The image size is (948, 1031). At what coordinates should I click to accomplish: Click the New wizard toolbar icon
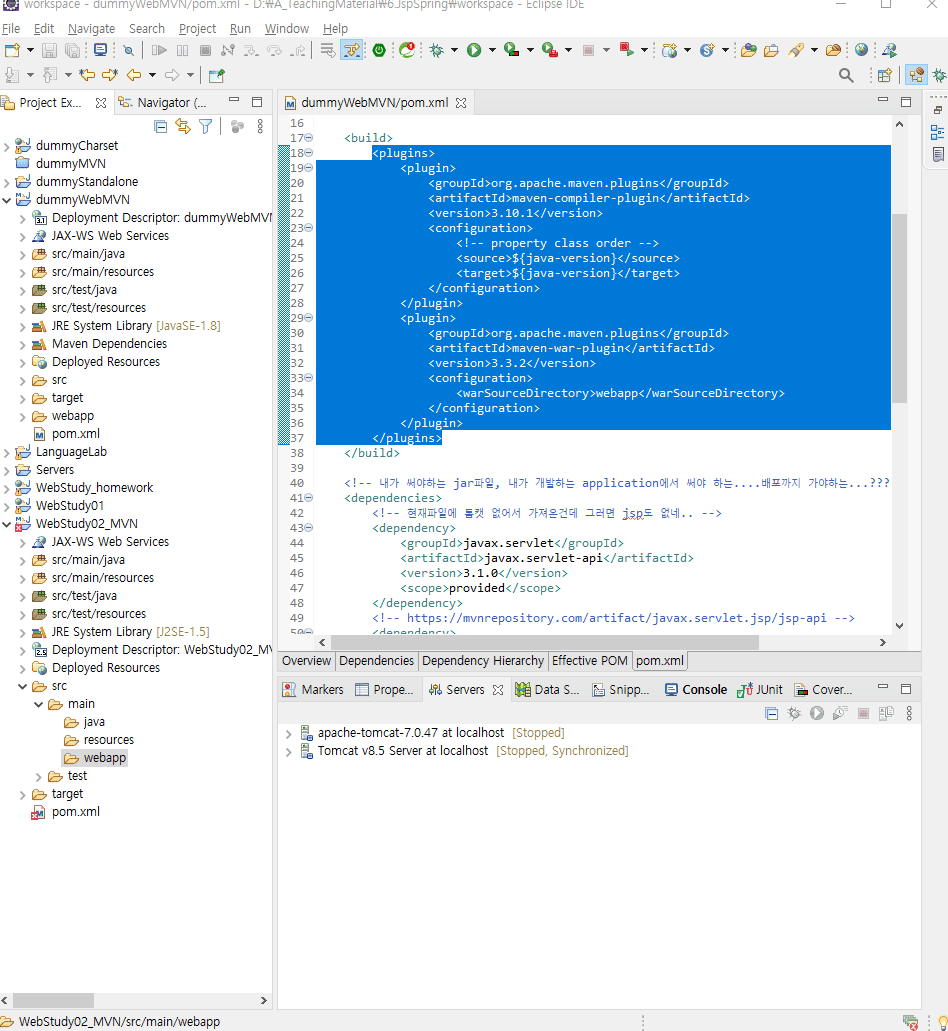click(x=12, y=50)
